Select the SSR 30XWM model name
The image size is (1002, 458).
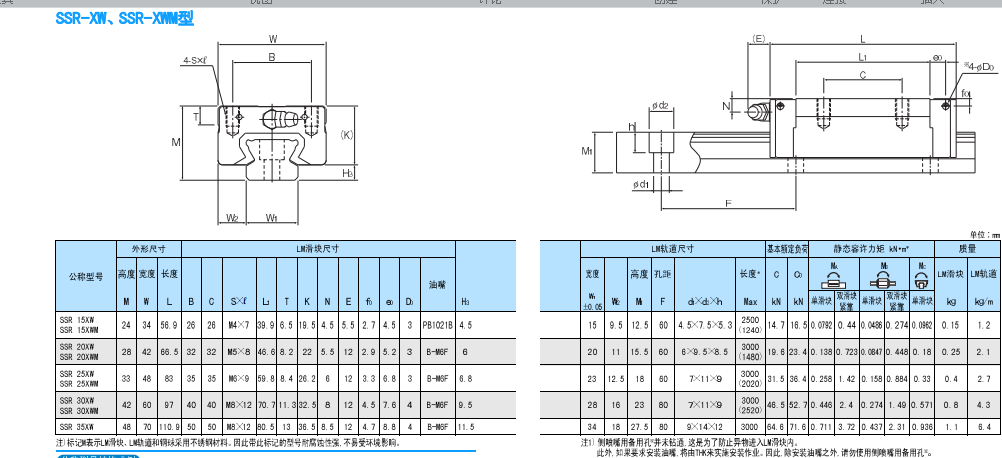(x=79, y=409)
